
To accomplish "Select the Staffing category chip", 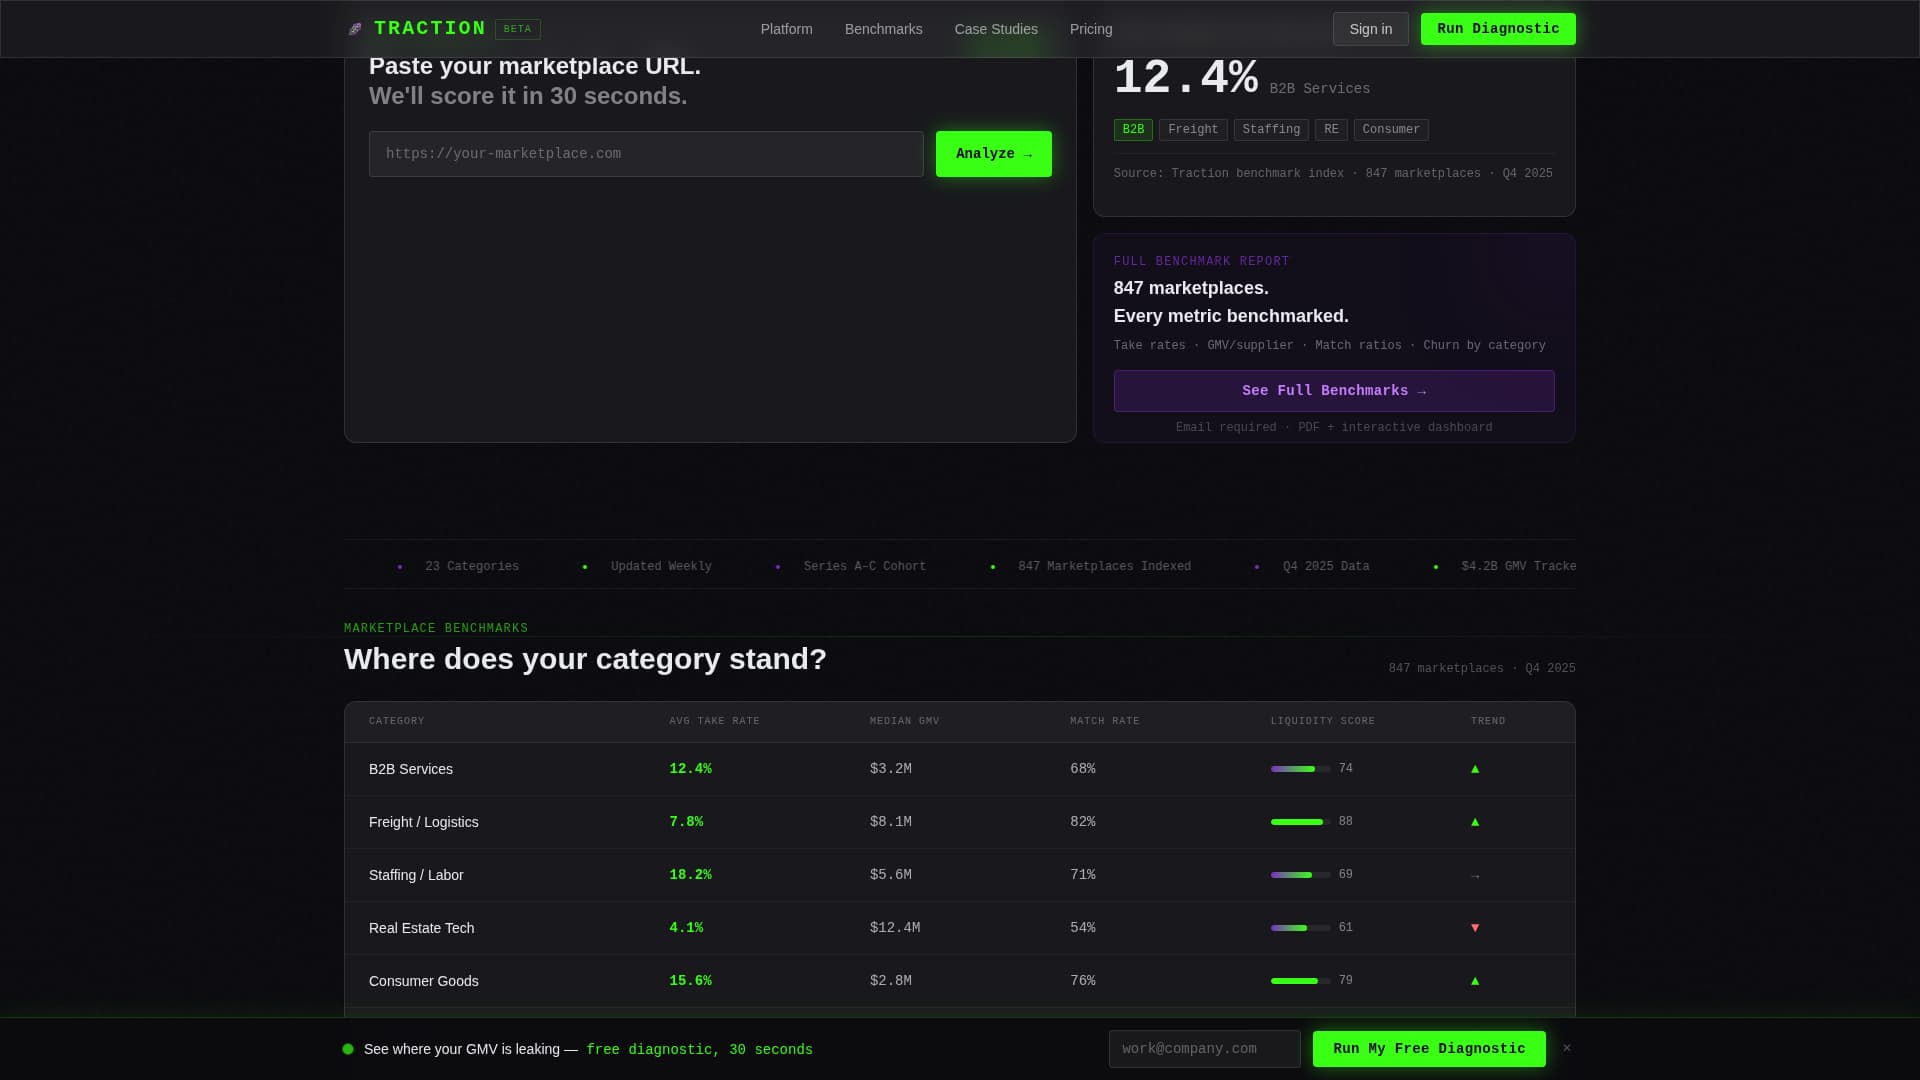I will pos(1271,130).
